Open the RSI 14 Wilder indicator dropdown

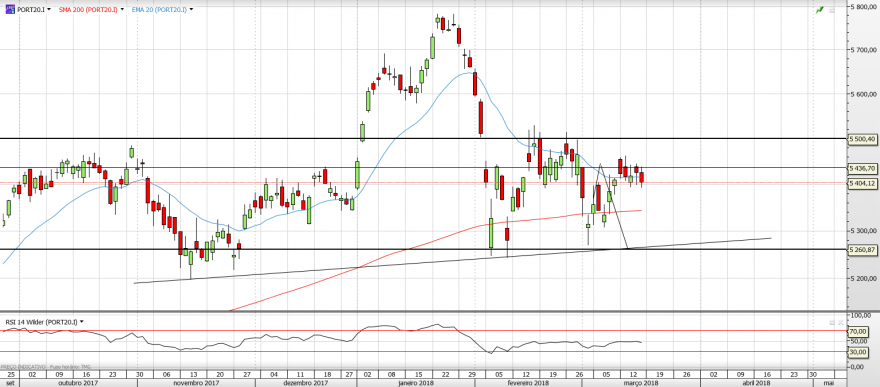82,321
